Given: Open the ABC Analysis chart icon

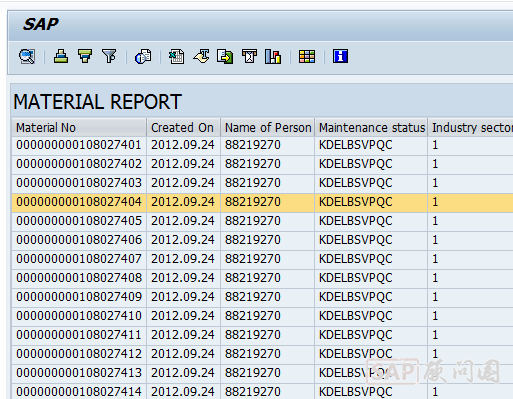Looking at the screenshot, I should [273, 56].
